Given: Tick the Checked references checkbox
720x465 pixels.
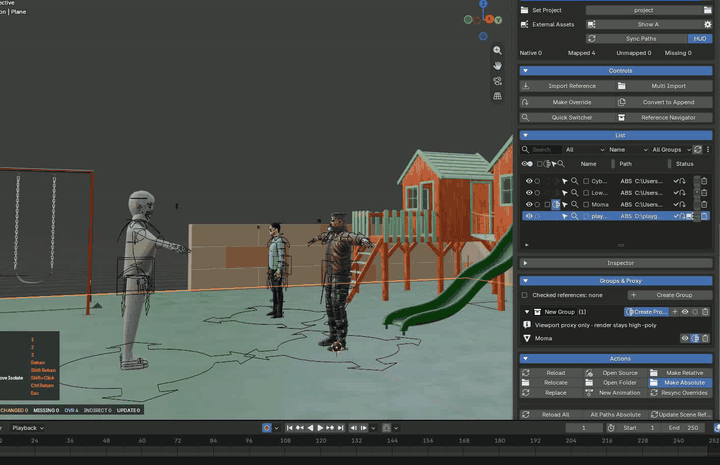Looking at the screenshot, I should (524, 295).
